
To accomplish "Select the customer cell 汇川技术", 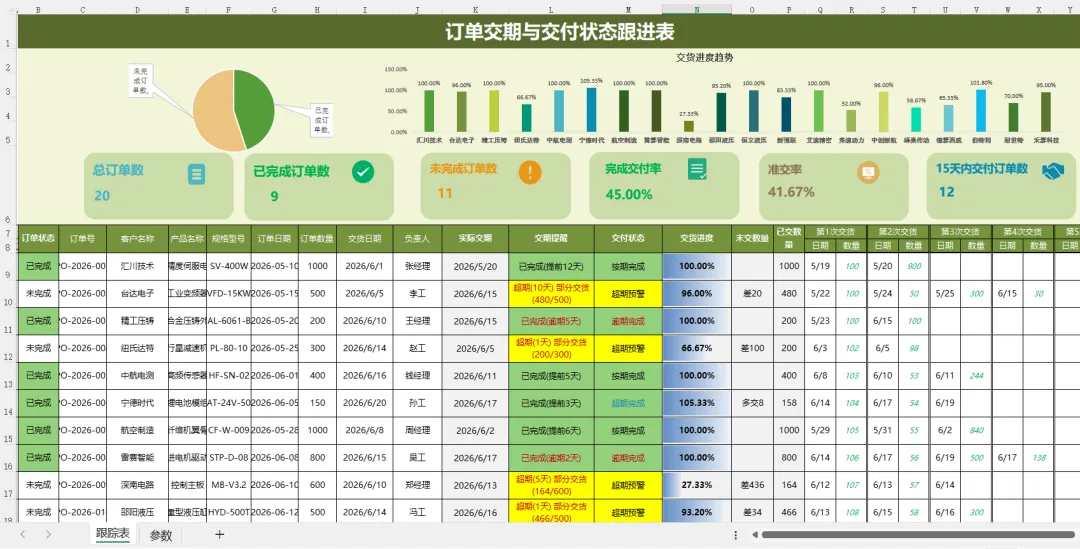I will coord(137,266).
